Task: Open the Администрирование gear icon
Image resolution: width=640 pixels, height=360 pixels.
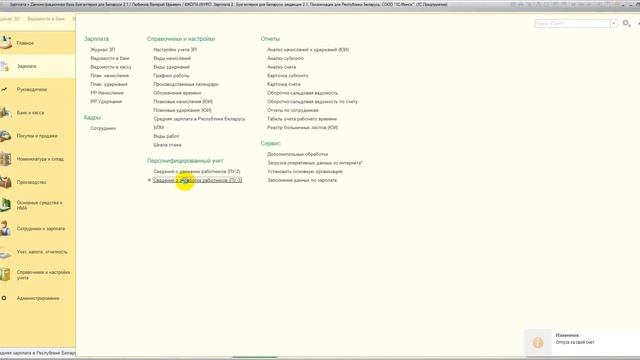Action: click(x=4, y=298)
